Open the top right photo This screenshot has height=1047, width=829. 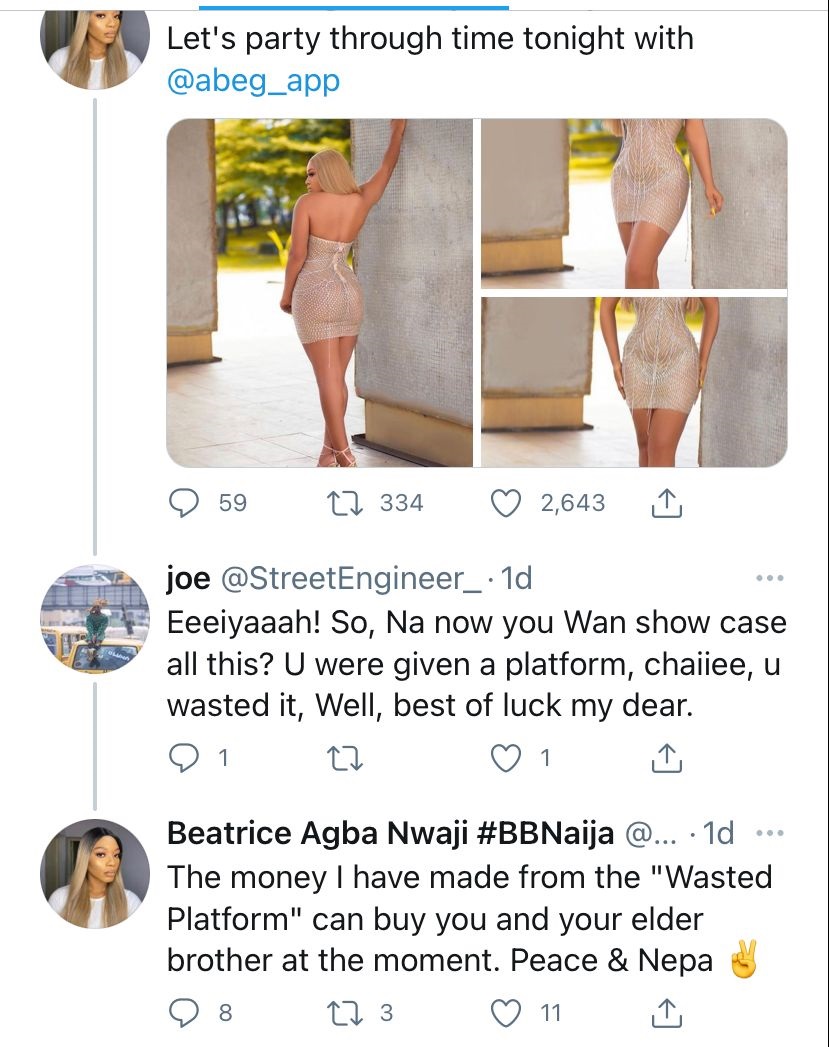pos(634,203)
